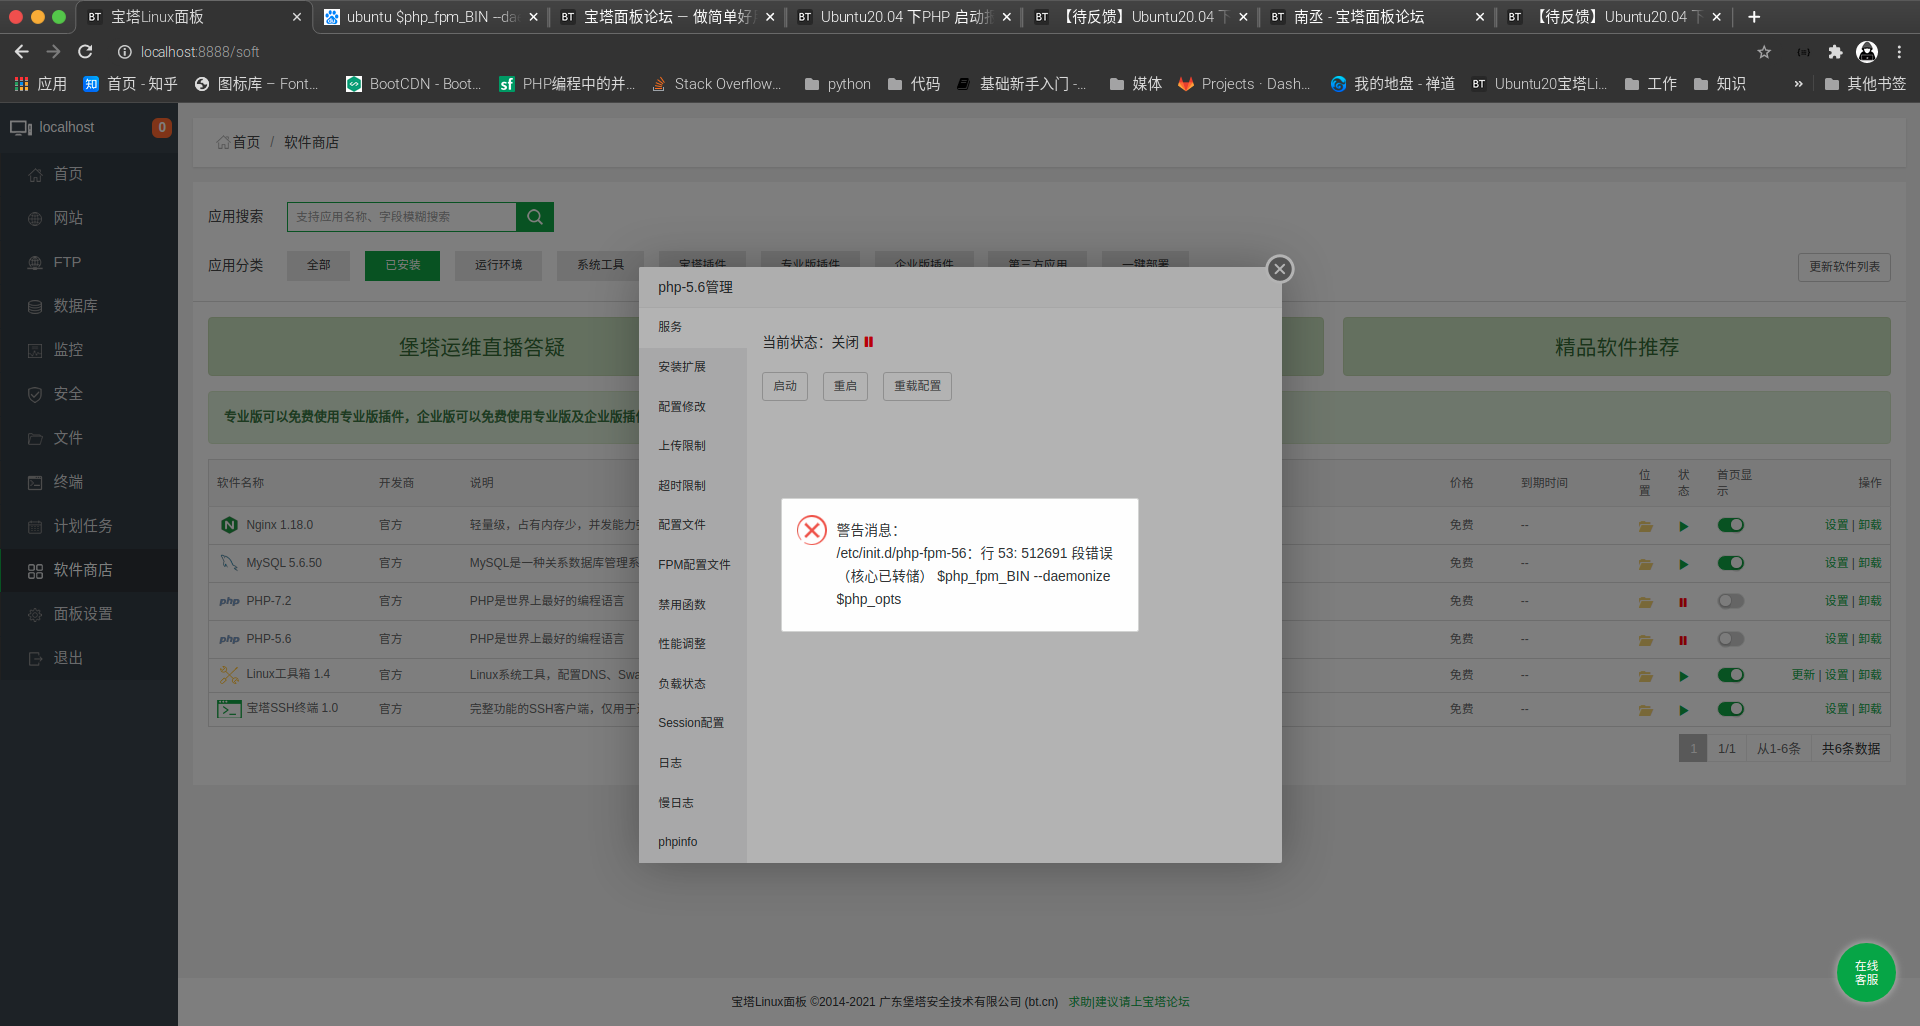
Task: Toggle Nginx homepage display switch
Action: pyautogui.click(x=1731, y=525)
